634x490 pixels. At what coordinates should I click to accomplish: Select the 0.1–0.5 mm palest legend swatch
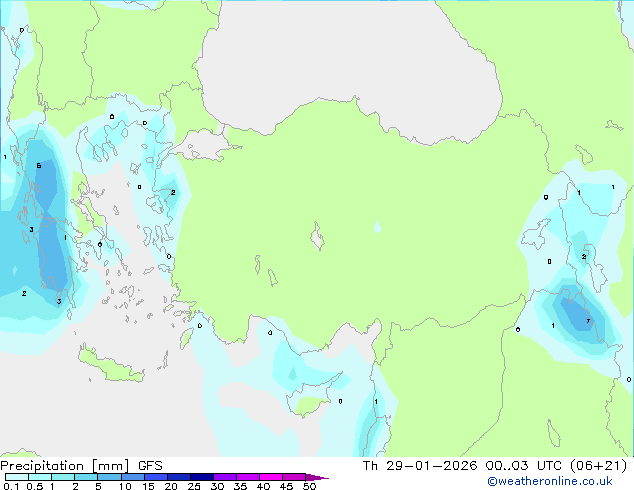tap(17, 477)
